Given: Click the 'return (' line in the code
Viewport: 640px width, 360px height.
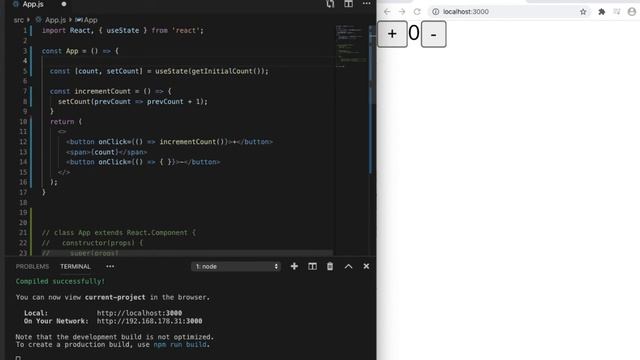Looking at the screenshot, I should [x=66, y=122].
